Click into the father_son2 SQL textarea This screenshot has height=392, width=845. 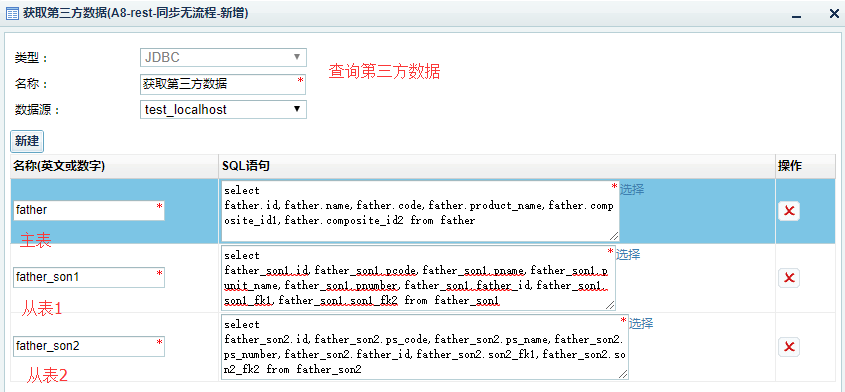coord(425,347)
